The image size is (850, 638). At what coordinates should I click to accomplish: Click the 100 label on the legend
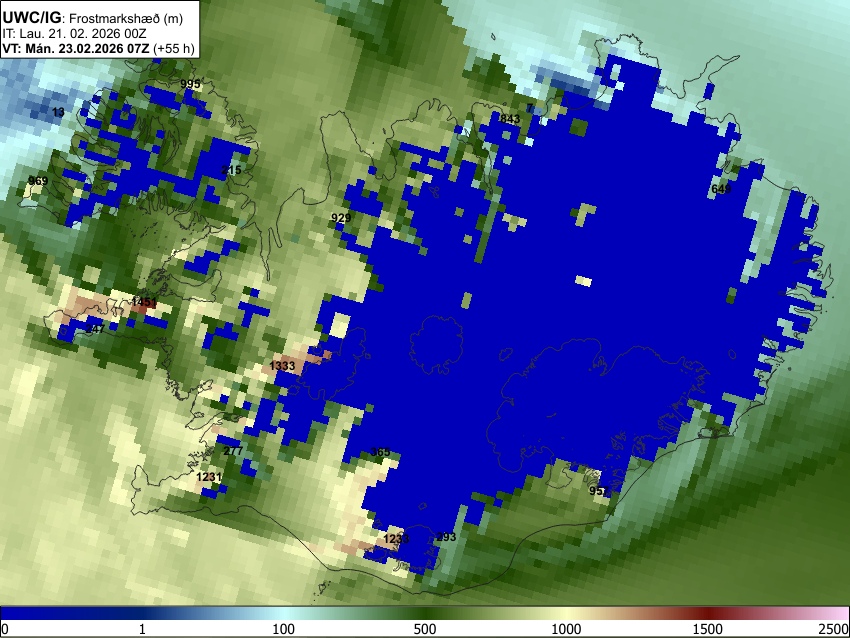click(x=283, y=629)
